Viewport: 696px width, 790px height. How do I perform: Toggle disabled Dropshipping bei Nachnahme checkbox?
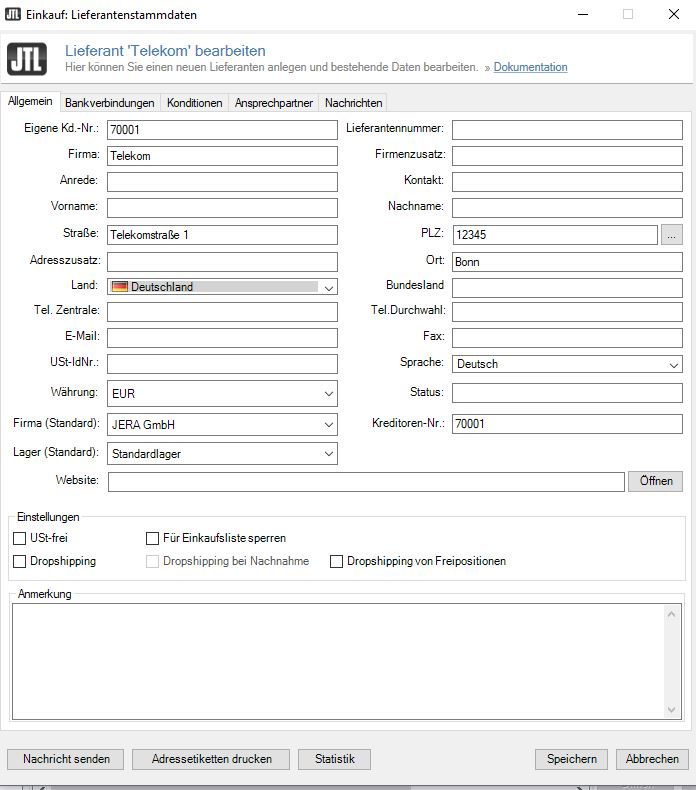point(152,561)
